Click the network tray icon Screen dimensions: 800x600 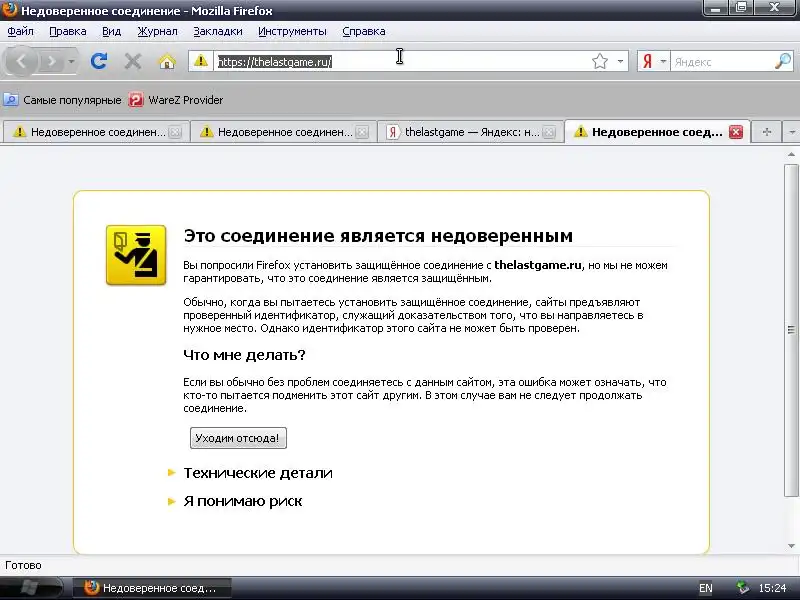click(743, 588)
